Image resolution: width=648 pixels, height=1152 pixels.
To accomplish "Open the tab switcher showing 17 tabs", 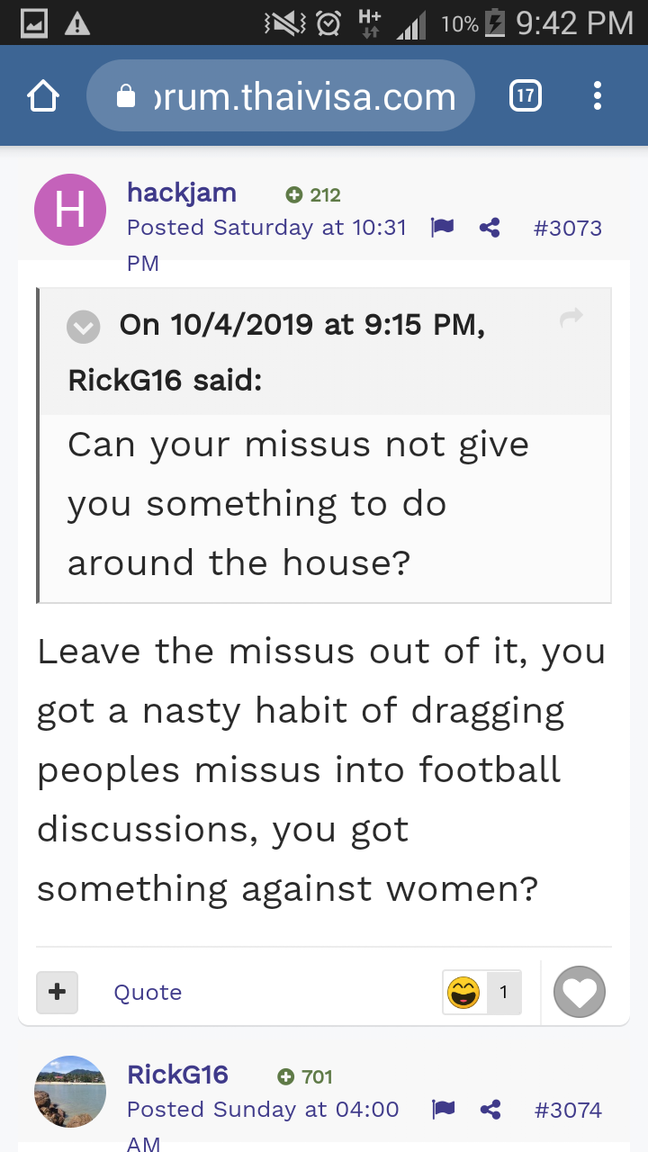I will click(525, 96).
